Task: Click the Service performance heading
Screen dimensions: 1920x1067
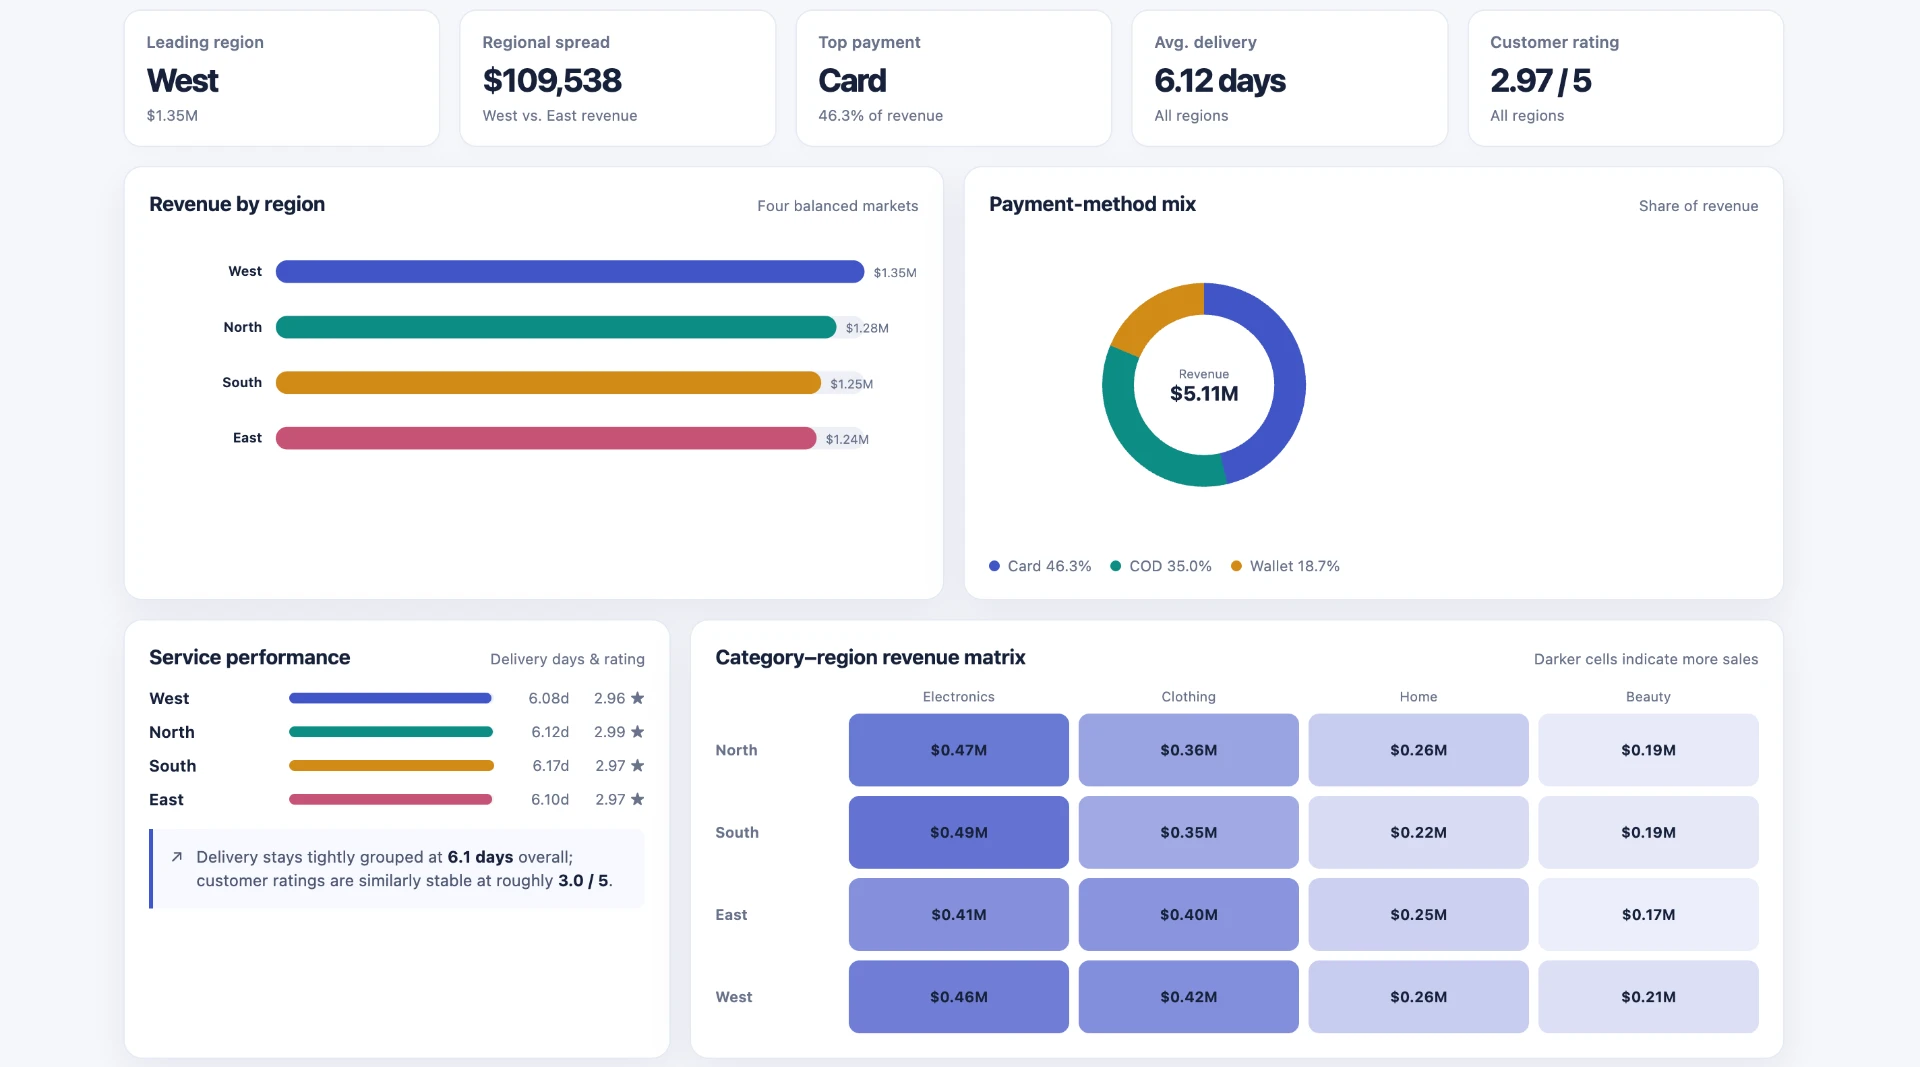Action: click(x=249, y=657)
